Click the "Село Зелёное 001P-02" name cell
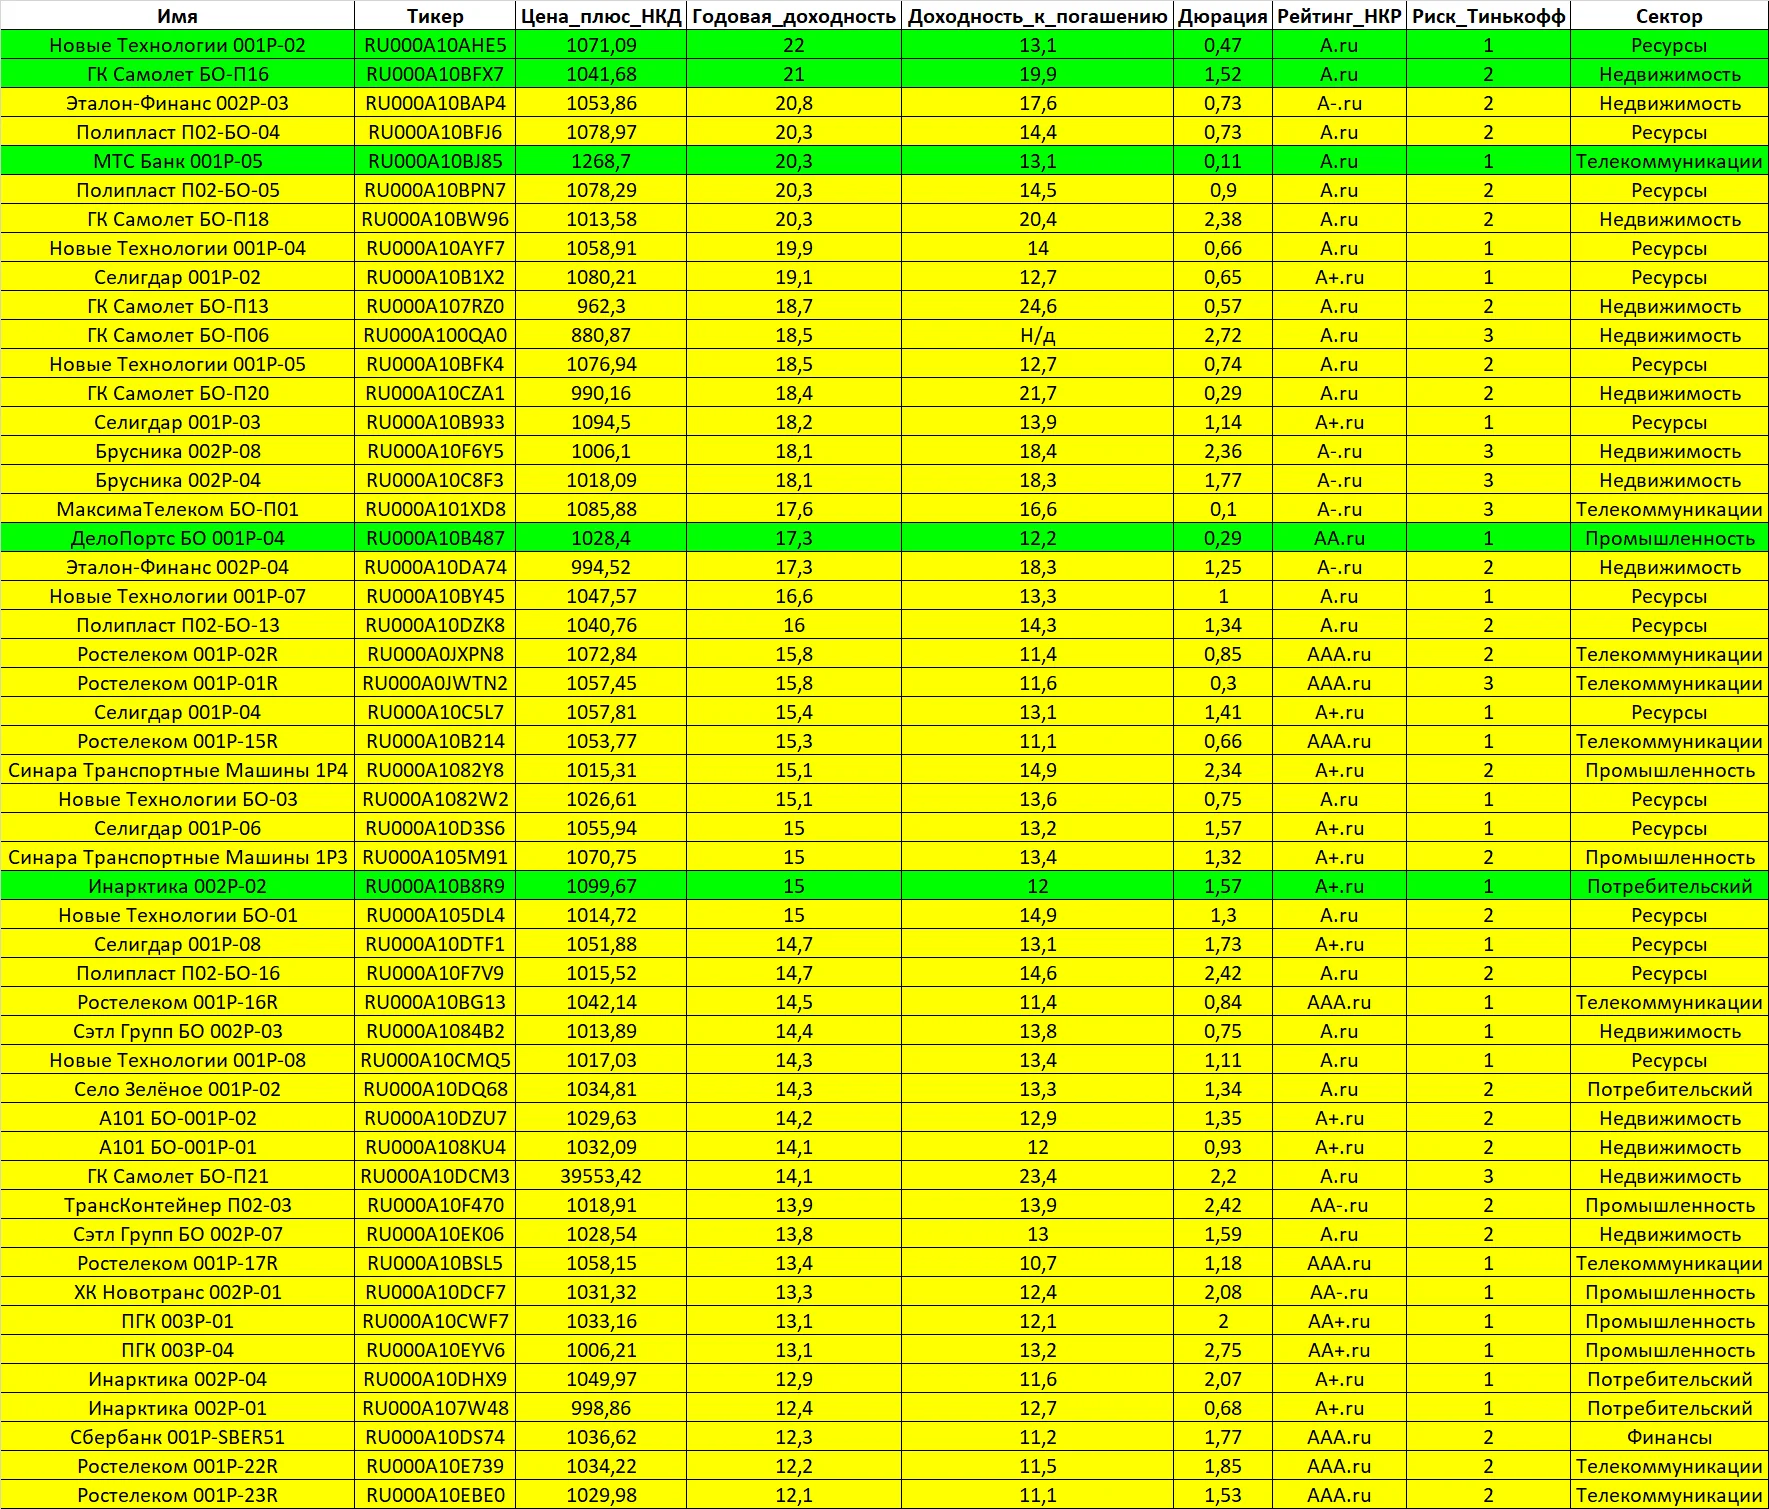The height and width of the screenshot is (1509, 1769). pyautogui.click(x=178, y=1089)
